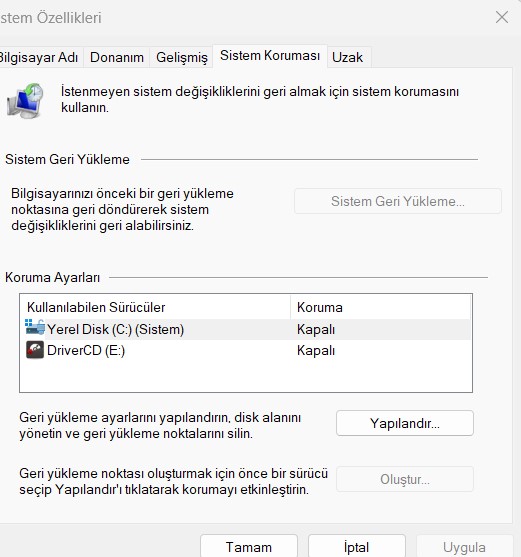The image size is (521, 557).
Task: Click the DriverCD (E:) disc icon
Action: pos(35,350)
